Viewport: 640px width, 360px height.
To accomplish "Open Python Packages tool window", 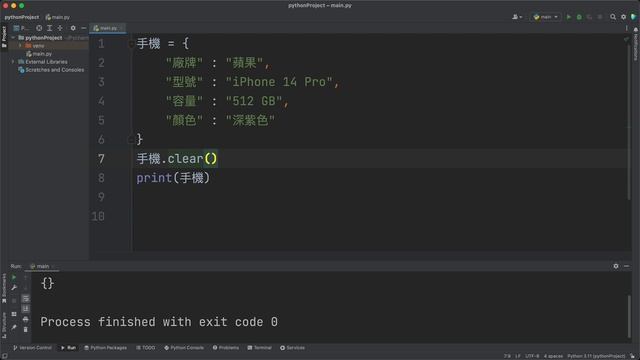I will click(105, 348).
